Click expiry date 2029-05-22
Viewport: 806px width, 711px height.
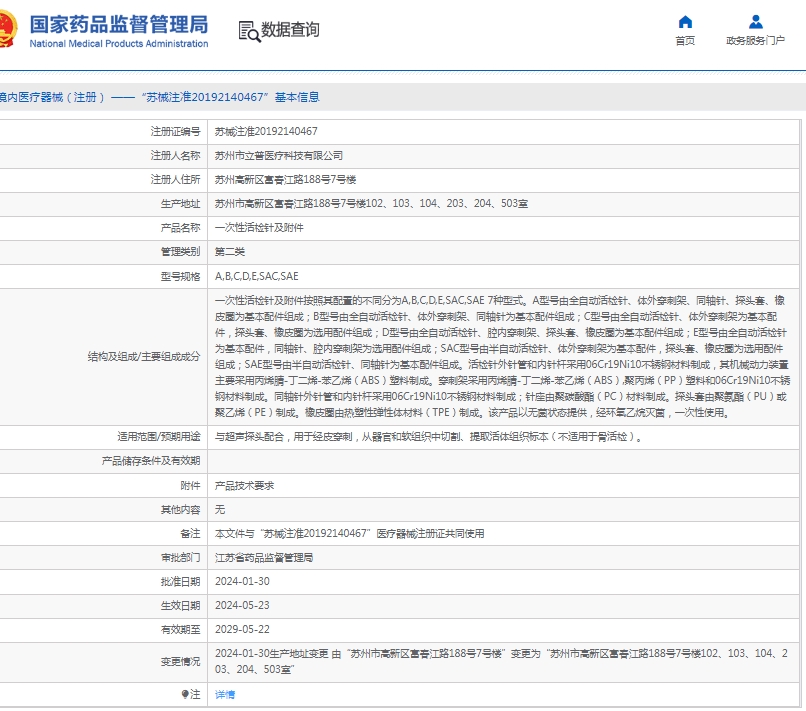[242, 629]
